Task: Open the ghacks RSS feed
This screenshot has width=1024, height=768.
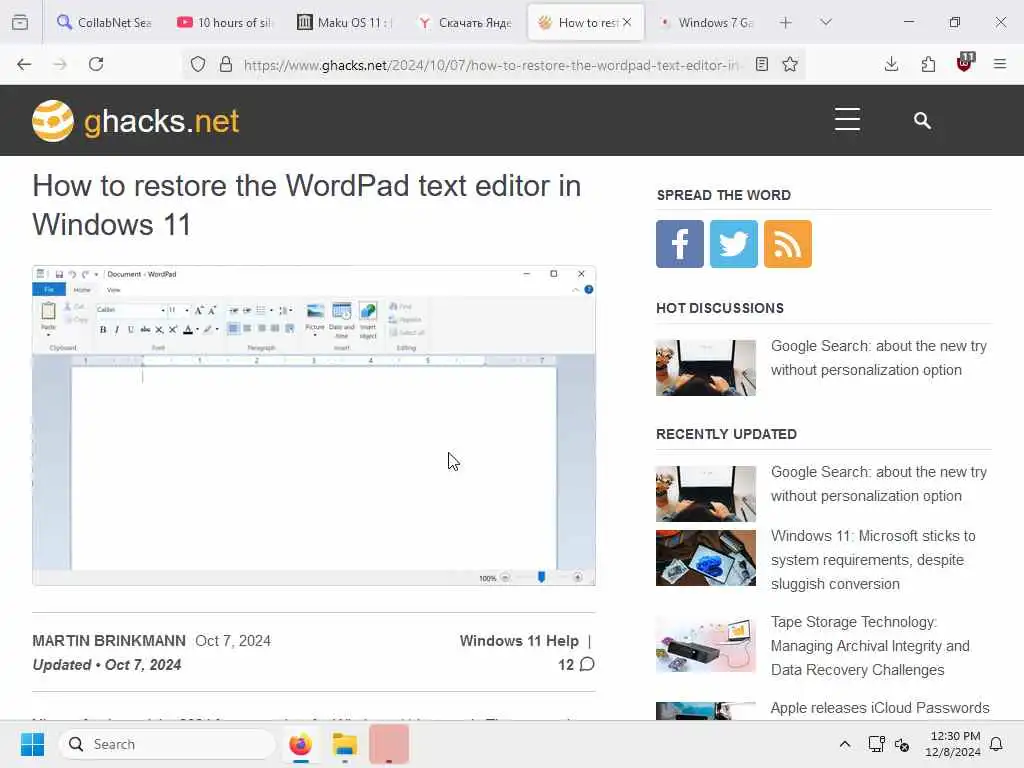Action: (x=788, y=244)
